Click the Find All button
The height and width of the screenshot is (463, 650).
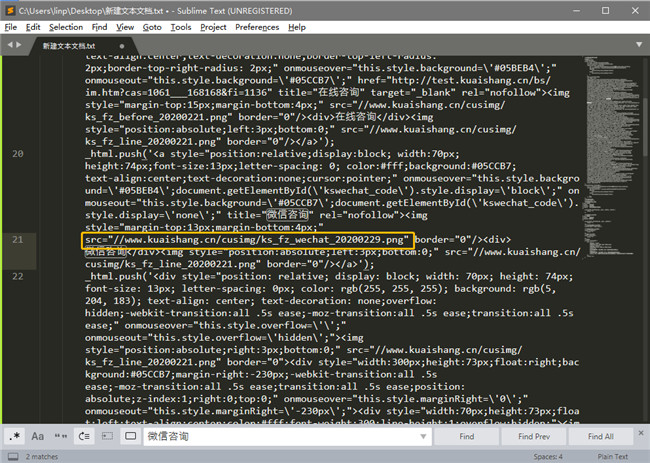click(x=601, y=437)
